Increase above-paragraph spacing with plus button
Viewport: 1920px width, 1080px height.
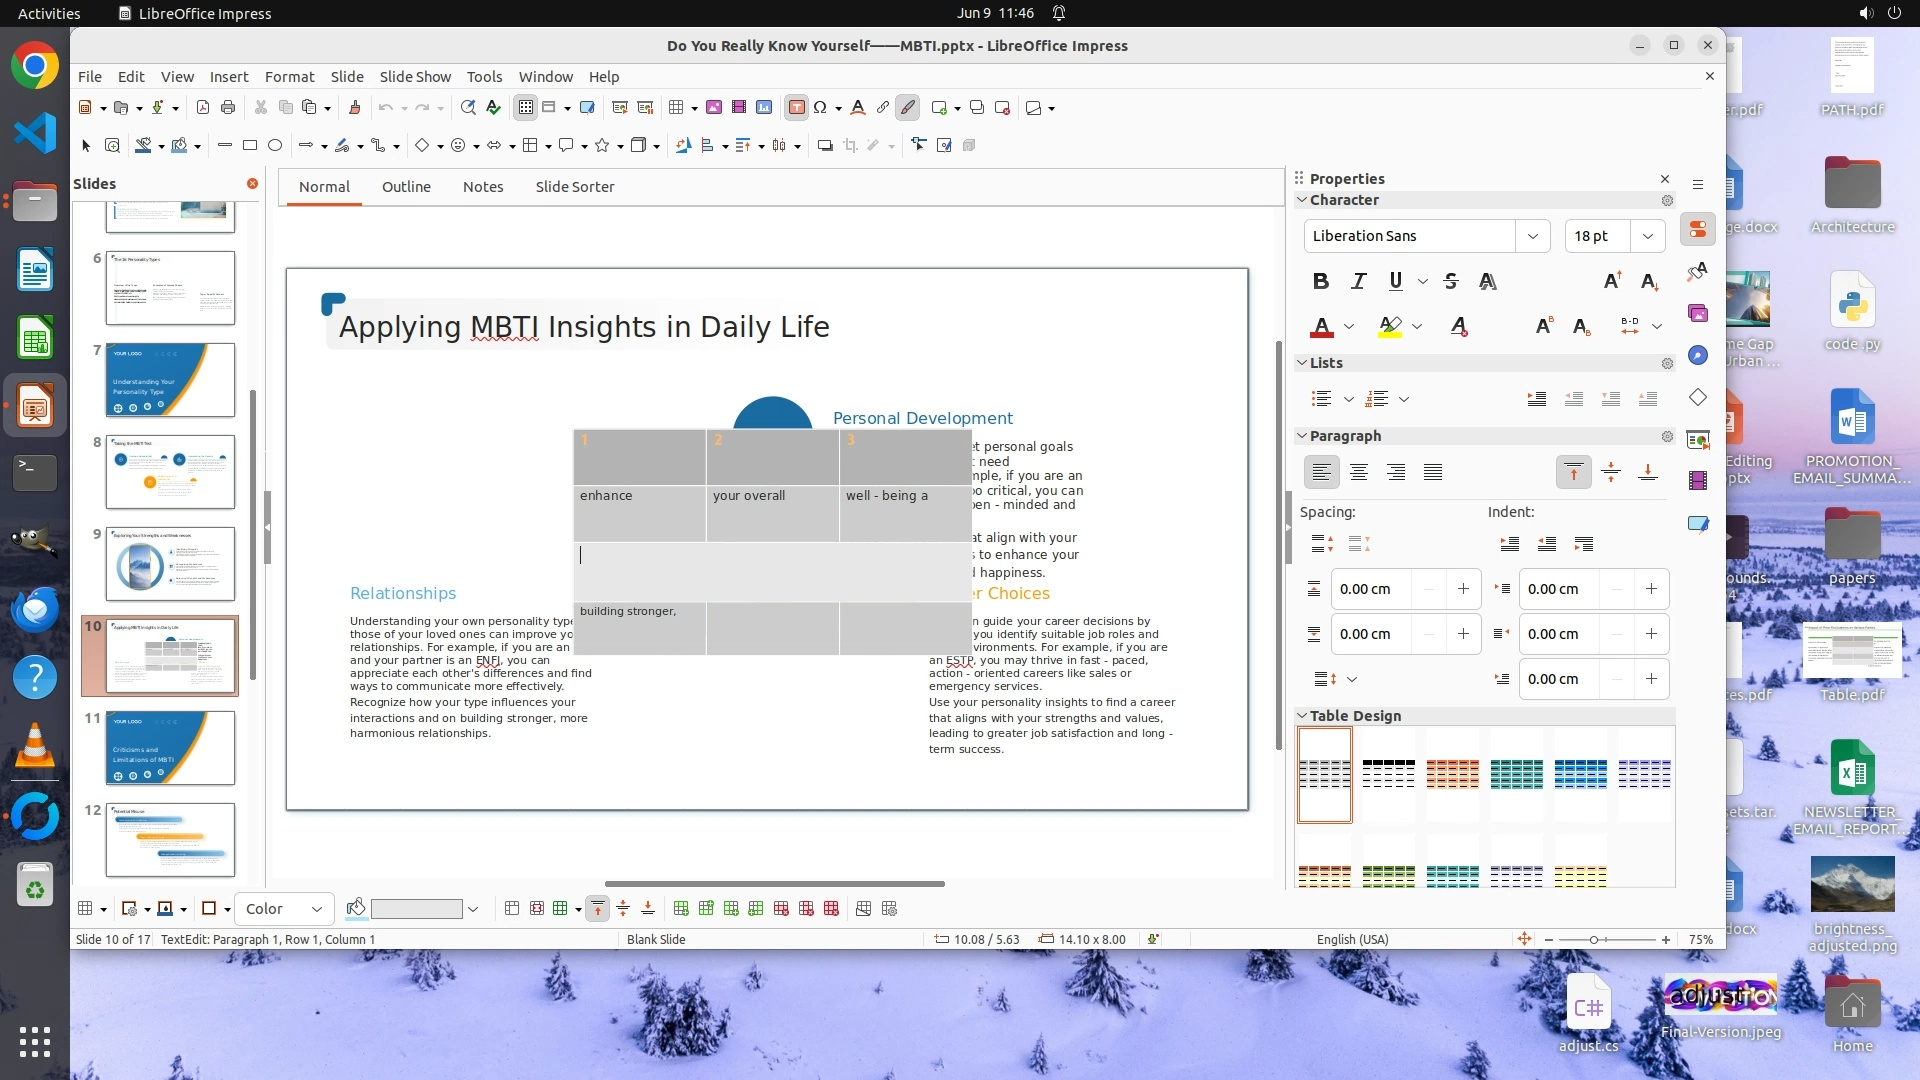(x=1463, y=589)
